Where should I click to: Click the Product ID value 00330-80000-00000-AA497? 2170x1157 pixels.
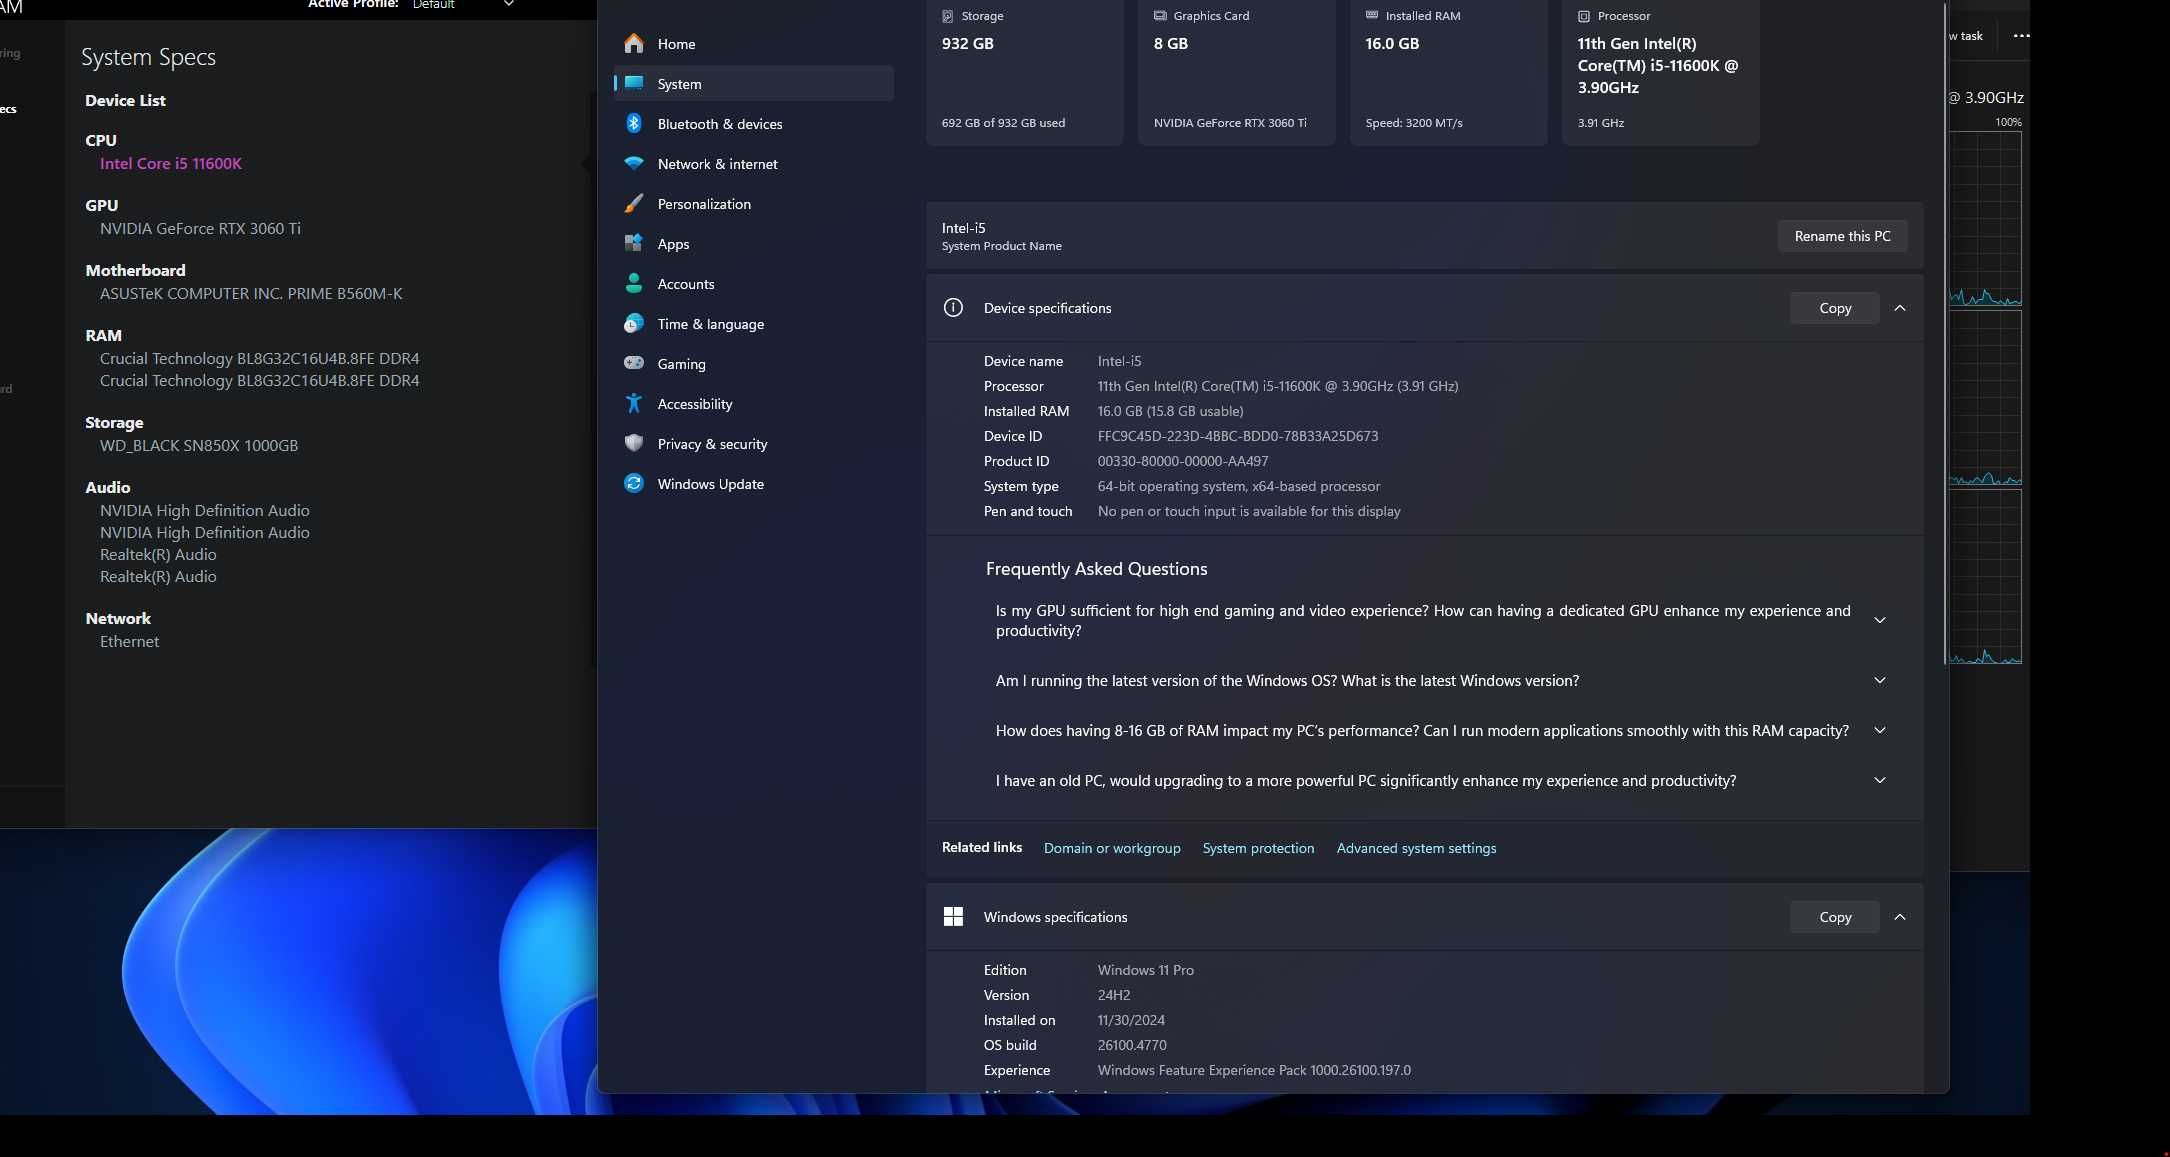pyautogui.click(x=1183, y=461)
